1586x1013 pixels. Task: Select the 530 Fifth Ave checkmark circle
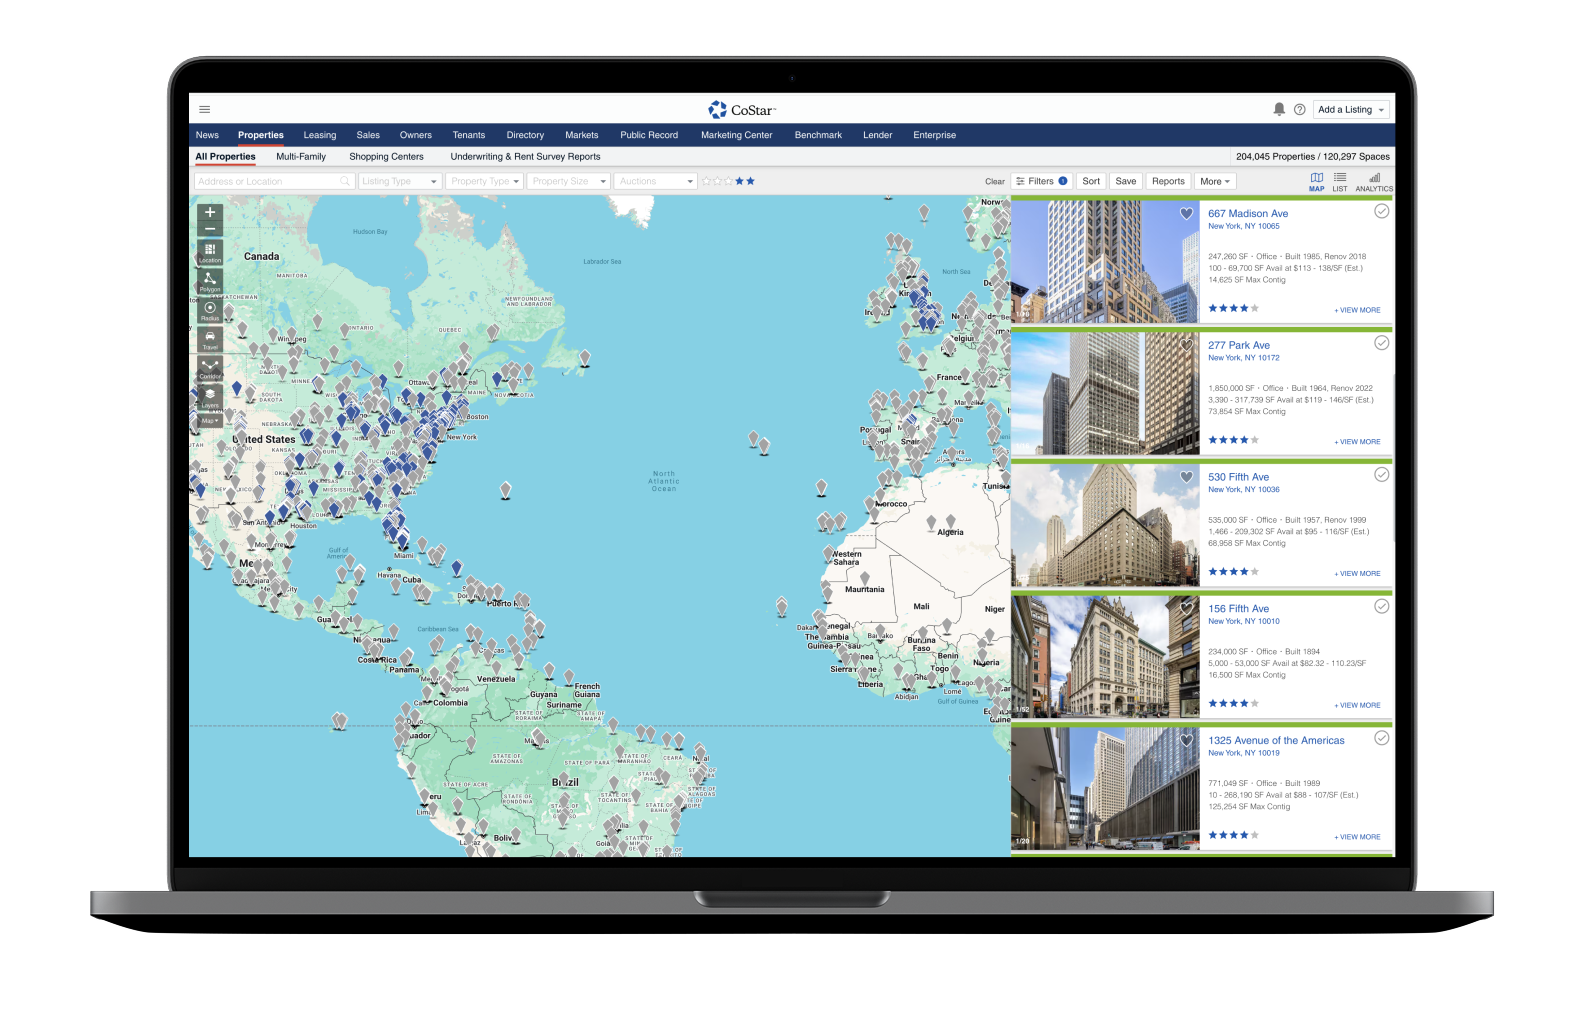pyautogui.click(x=1381, y=475)
